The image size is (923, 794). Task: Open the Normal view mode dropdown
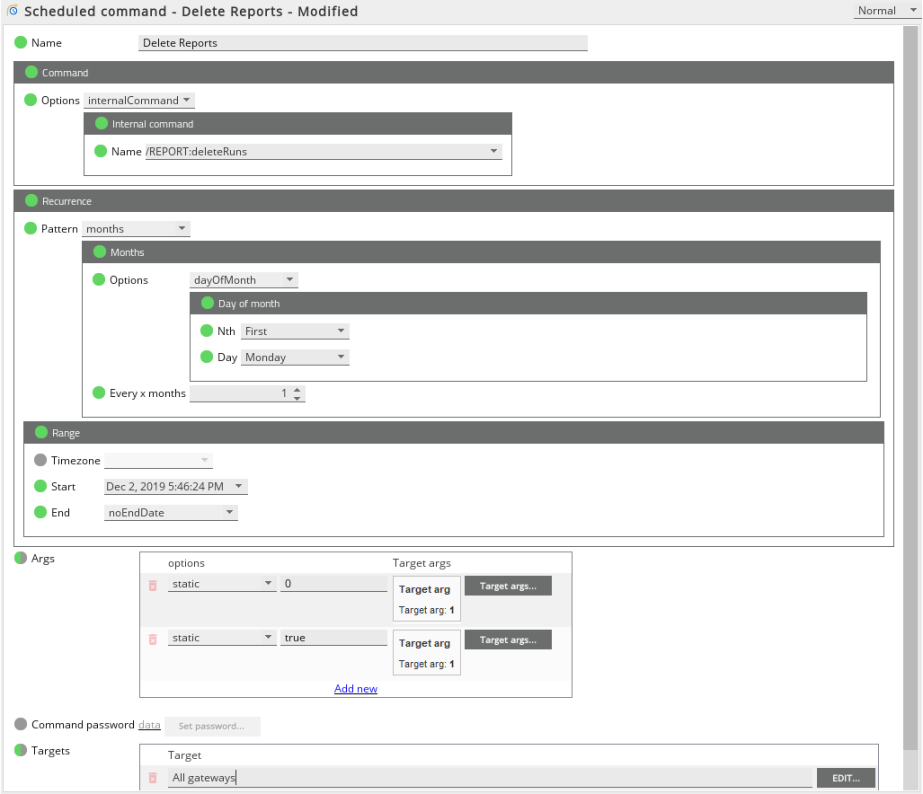(x=886, y=11)
